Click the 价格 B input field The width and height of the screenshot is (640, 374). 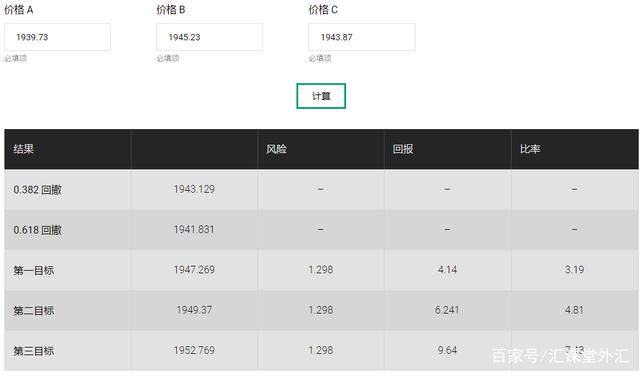click(x=209, y=37)
